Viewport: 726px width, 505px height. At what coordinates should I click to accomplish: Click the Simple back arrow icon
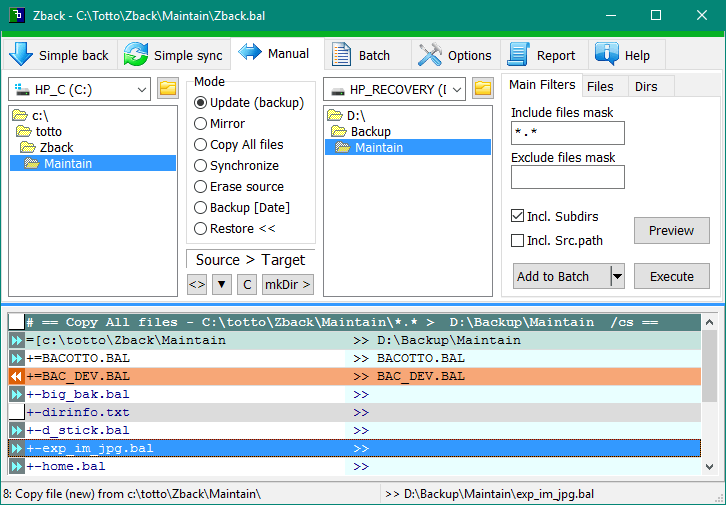coord(21,55)
